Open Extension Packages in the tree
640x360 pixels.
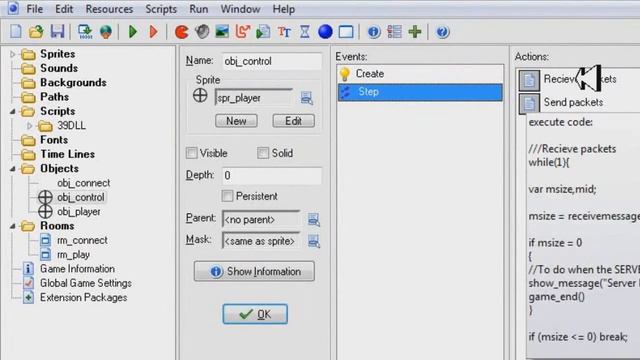coord(83,298)
